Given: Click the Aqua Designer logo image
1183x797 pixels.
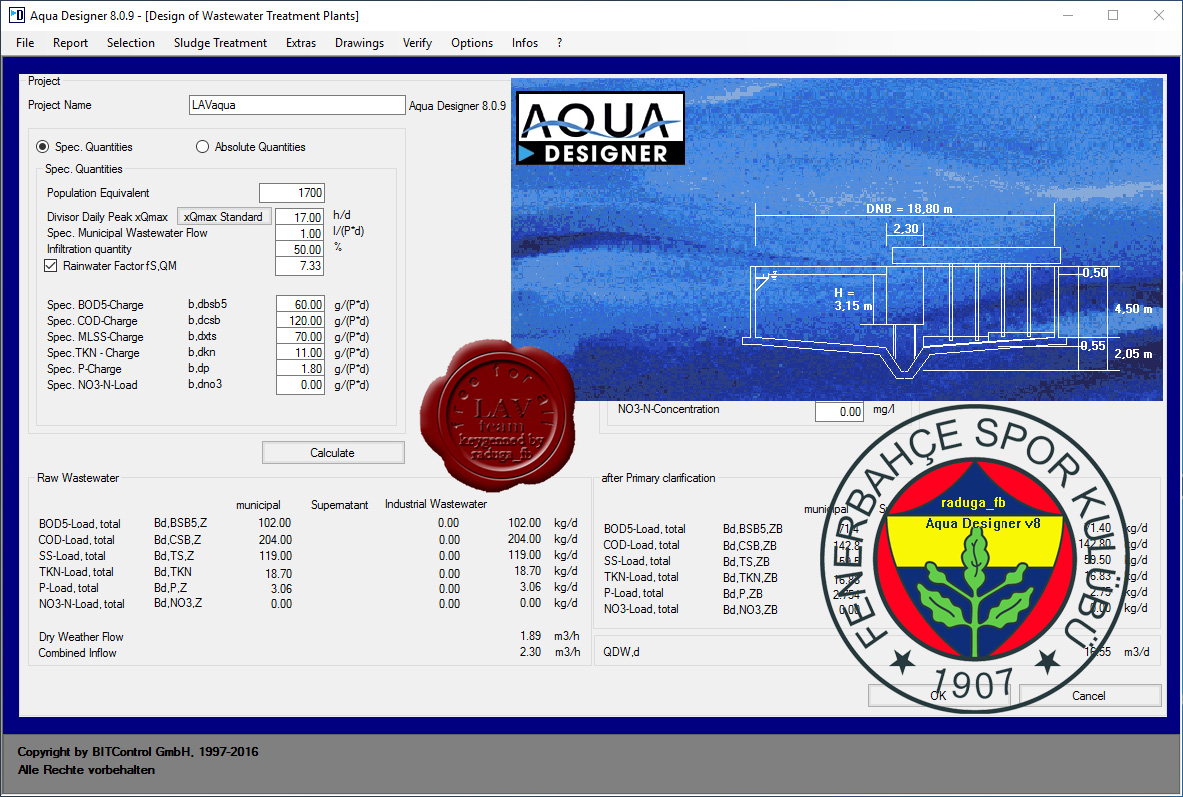Looking at the screenshot, I should pyautogui.click(x=601, y=128).
